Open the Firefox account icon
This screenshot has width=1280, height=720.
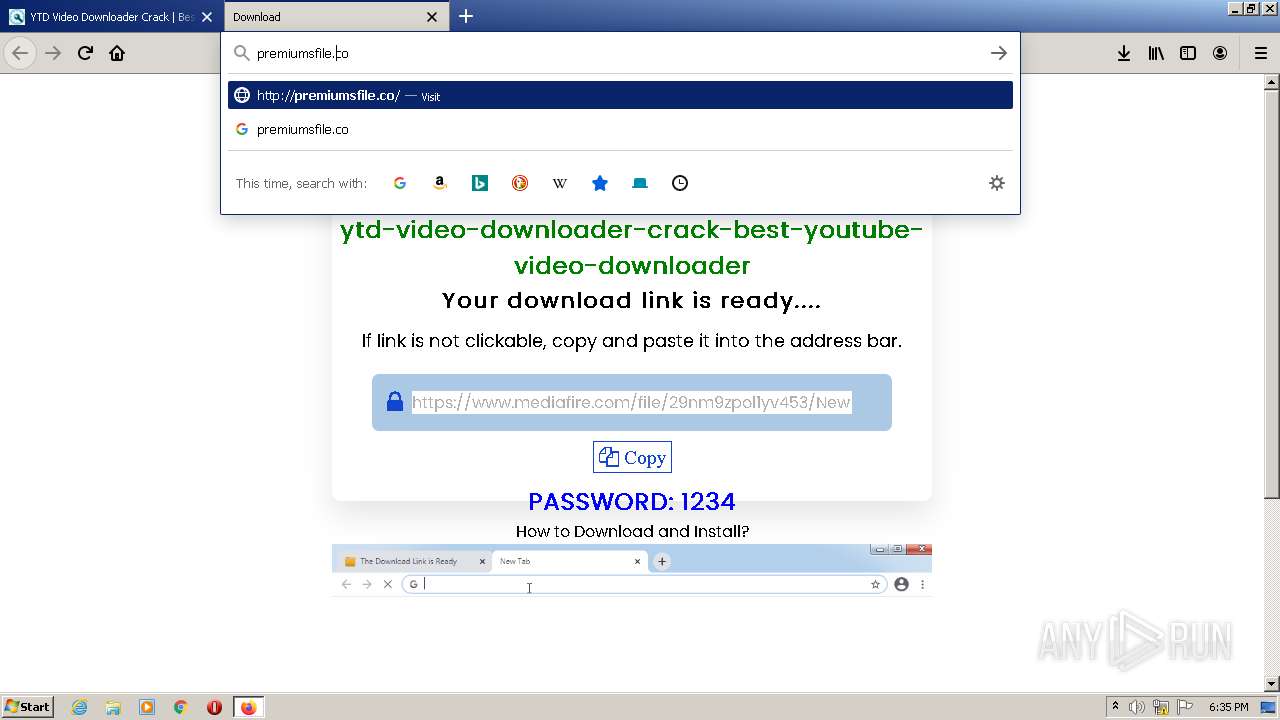1220,53
